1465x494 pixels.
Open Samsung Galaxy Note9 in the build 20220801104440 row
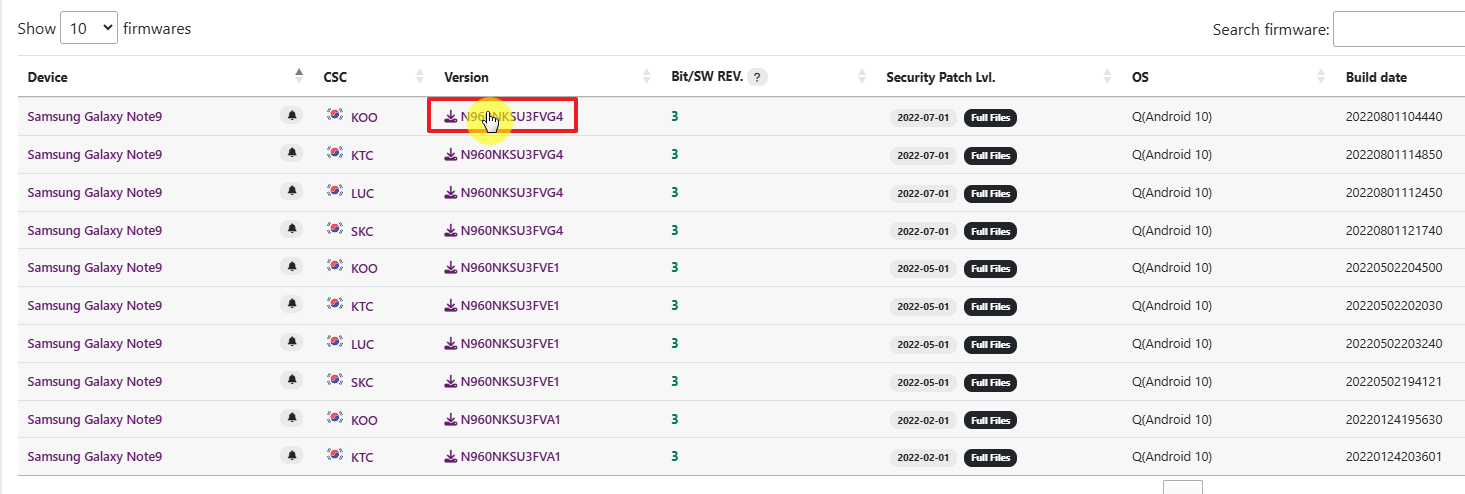95,117
